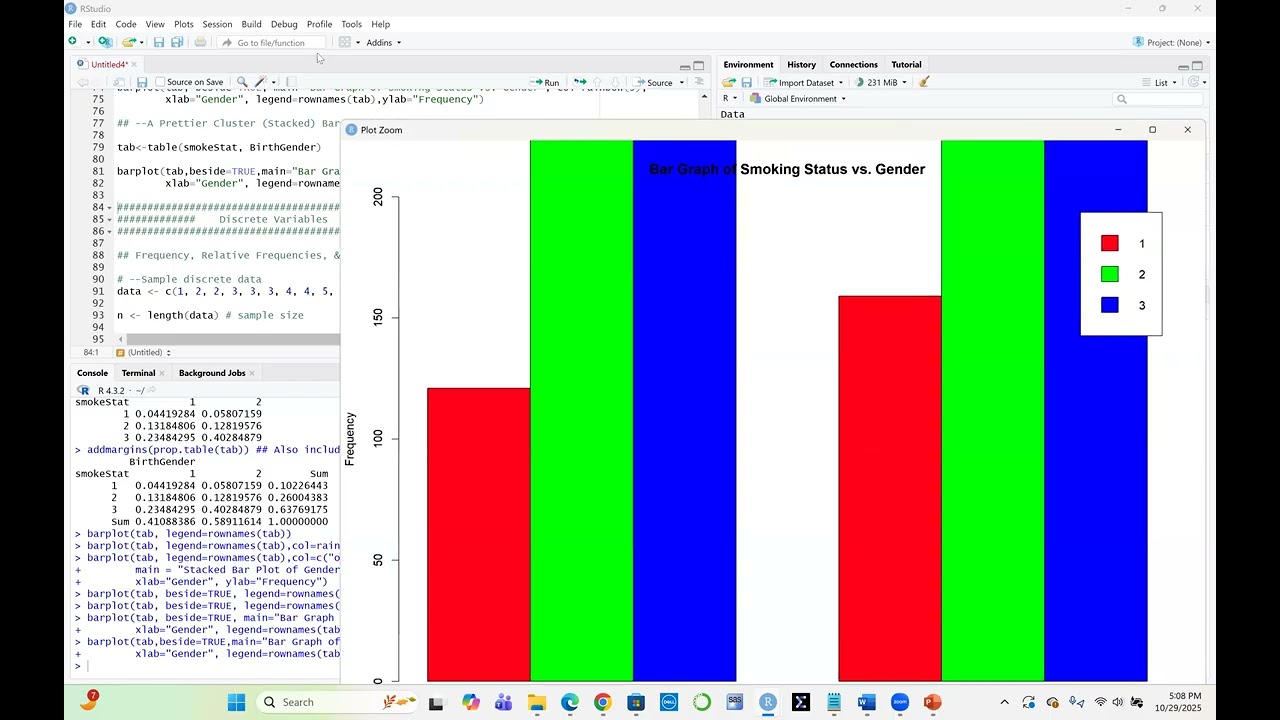Click the Find/Replace magnifier icon

tap(242, 82)
